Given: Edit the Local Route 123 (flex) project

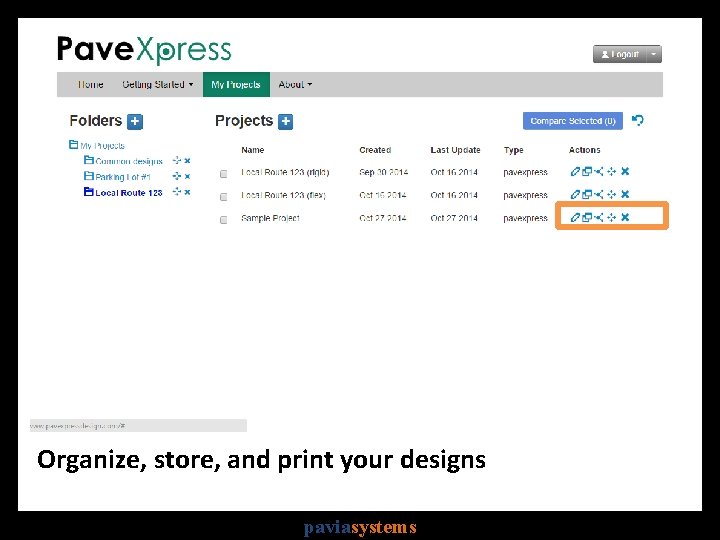Looking at the screenshot, I should [x=575, y=195].
